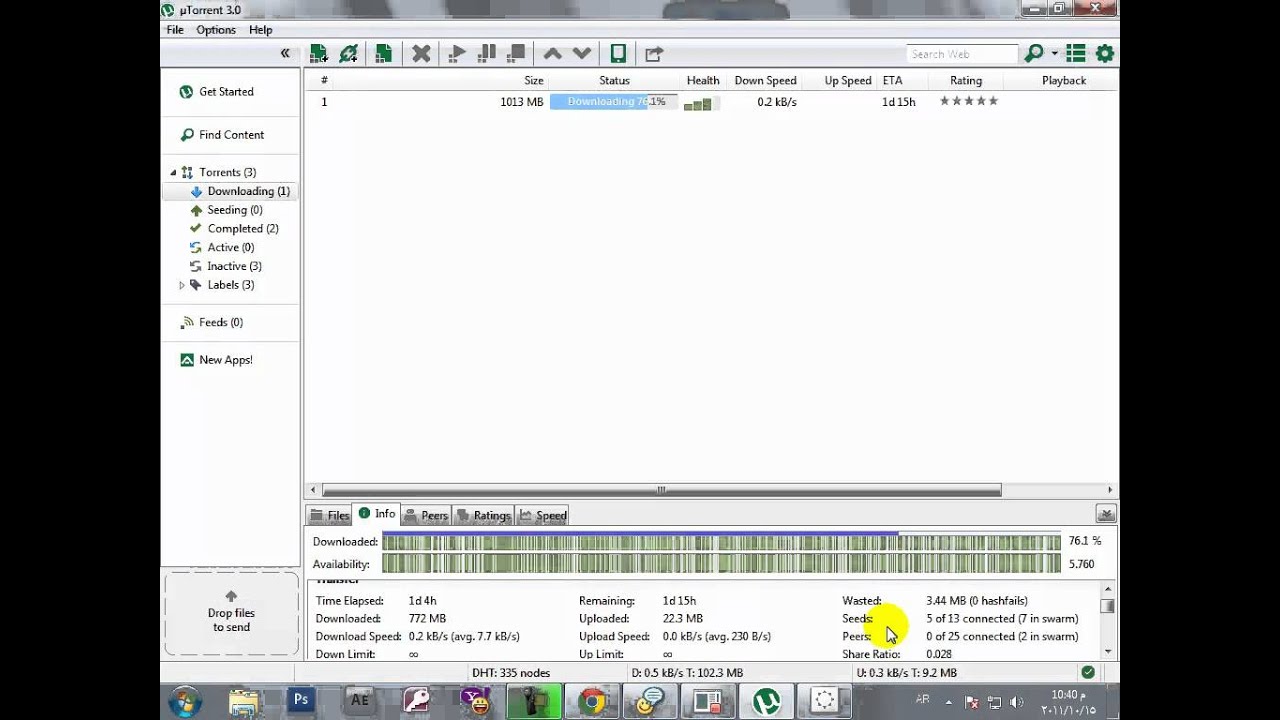Image resolution: width=1280 pixels, height=720 pixels.
Task: Click the Share toolbar icon
Action: pos(654,53)
